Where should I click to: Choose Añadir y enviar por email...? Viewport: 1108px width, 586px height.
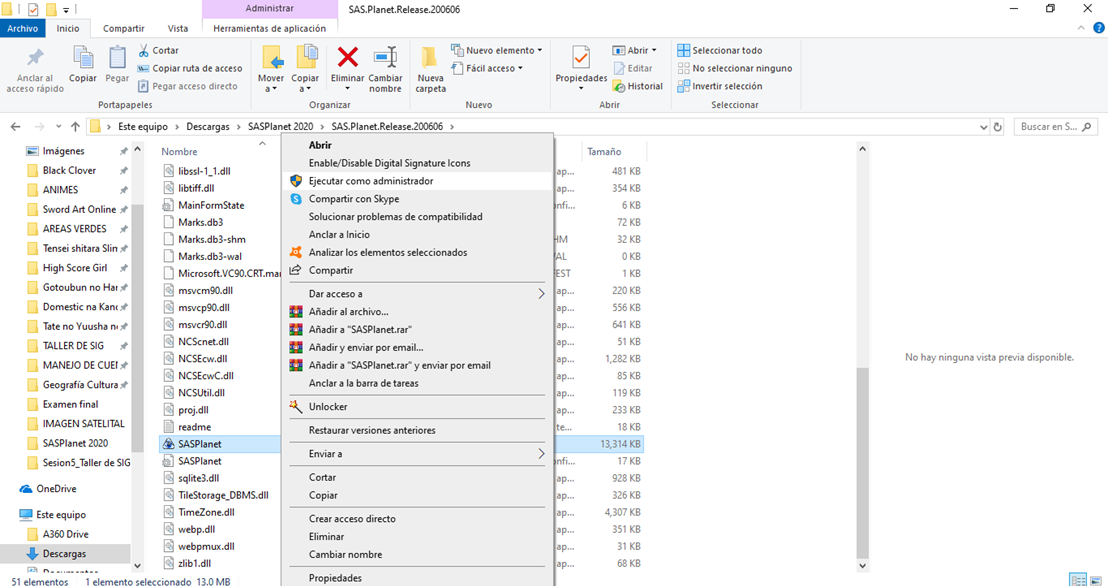417,347
